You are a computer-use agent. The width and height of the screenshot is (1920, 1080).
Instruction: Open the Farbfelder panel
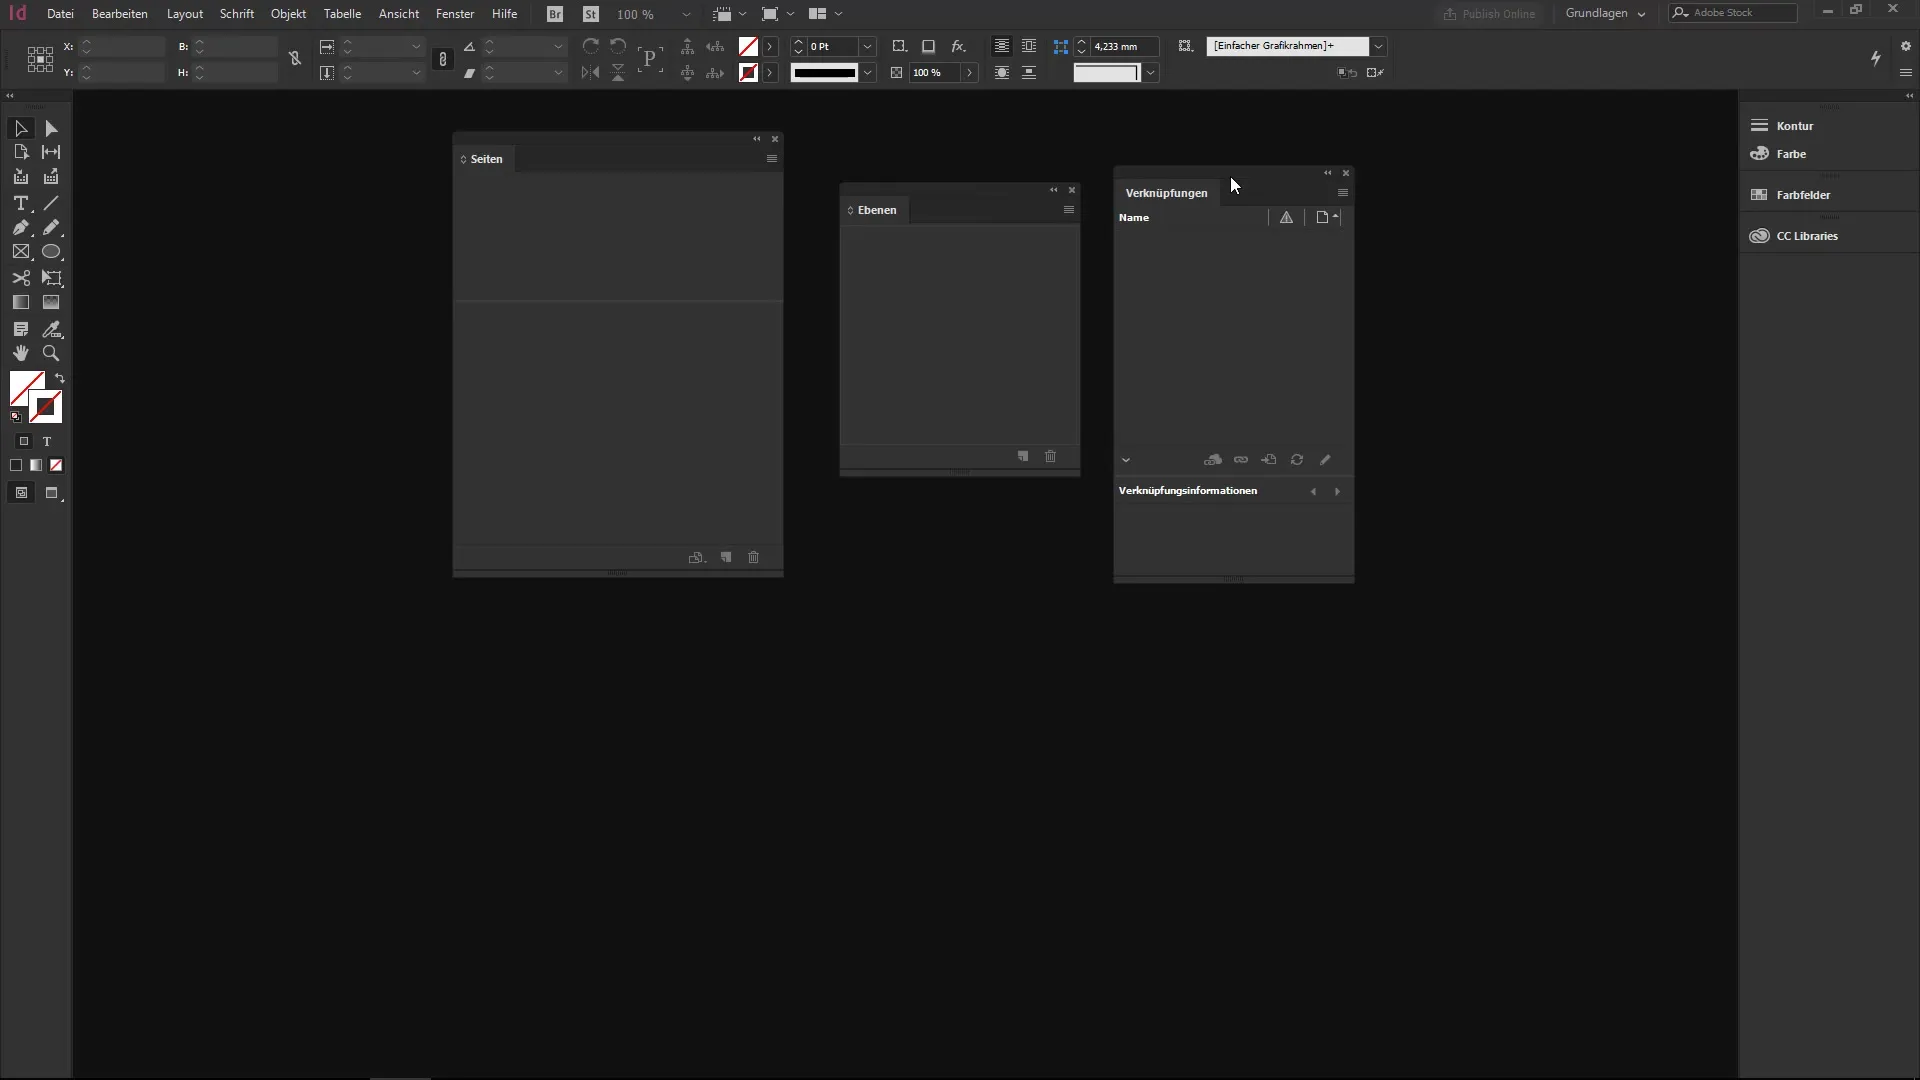pyautogui.click(x=1803, y=195)
